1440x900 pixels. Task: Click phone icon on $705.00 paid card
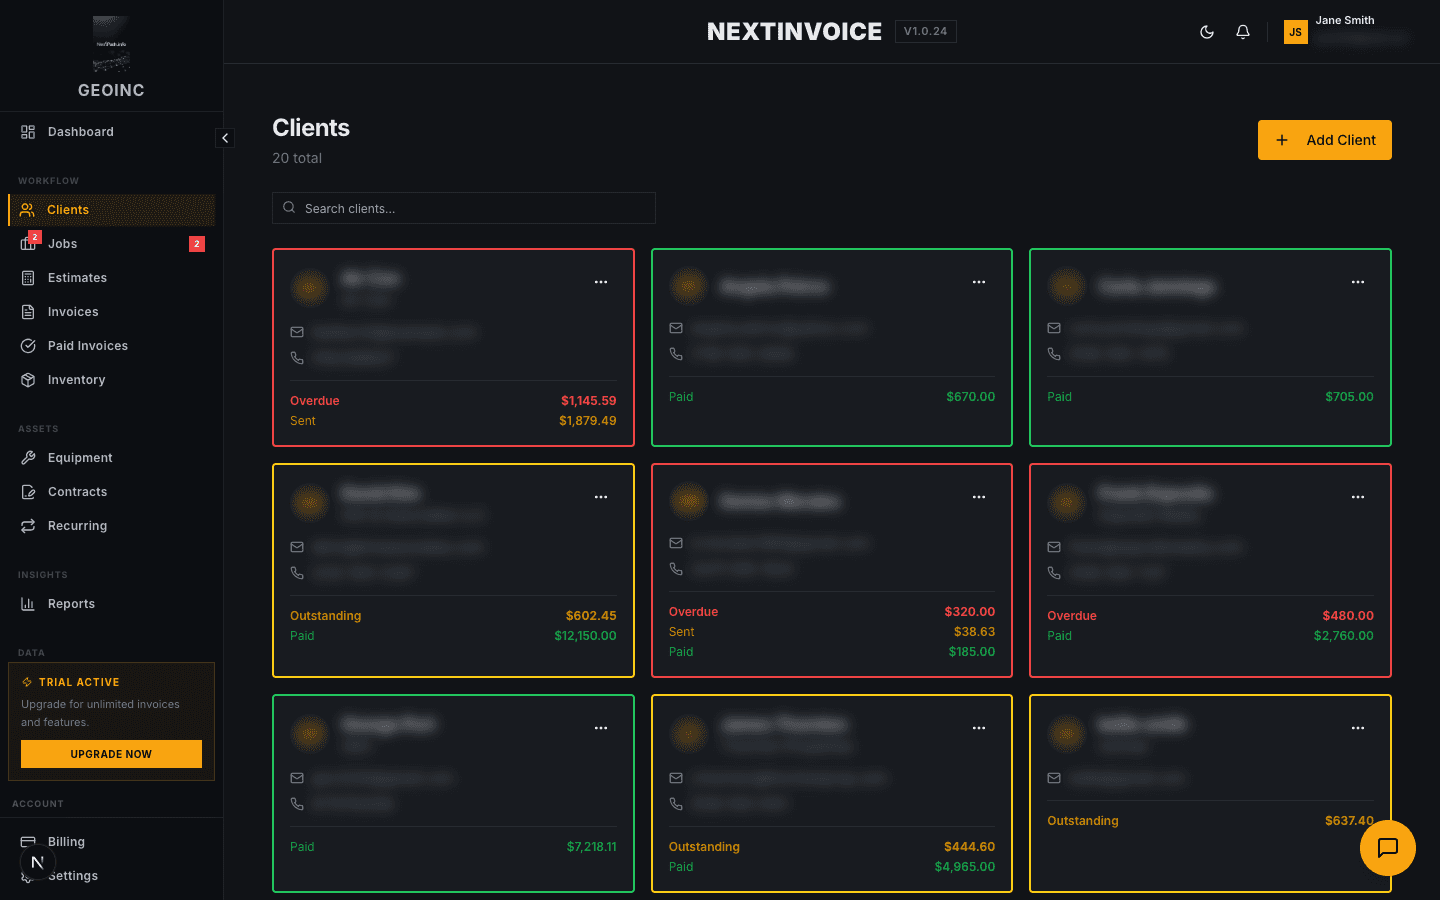[1054, 353]
